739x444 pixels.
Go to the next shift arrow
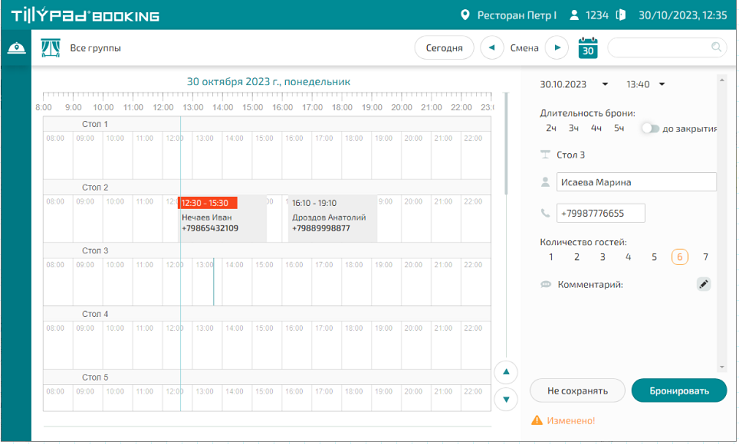coord(558,47)
